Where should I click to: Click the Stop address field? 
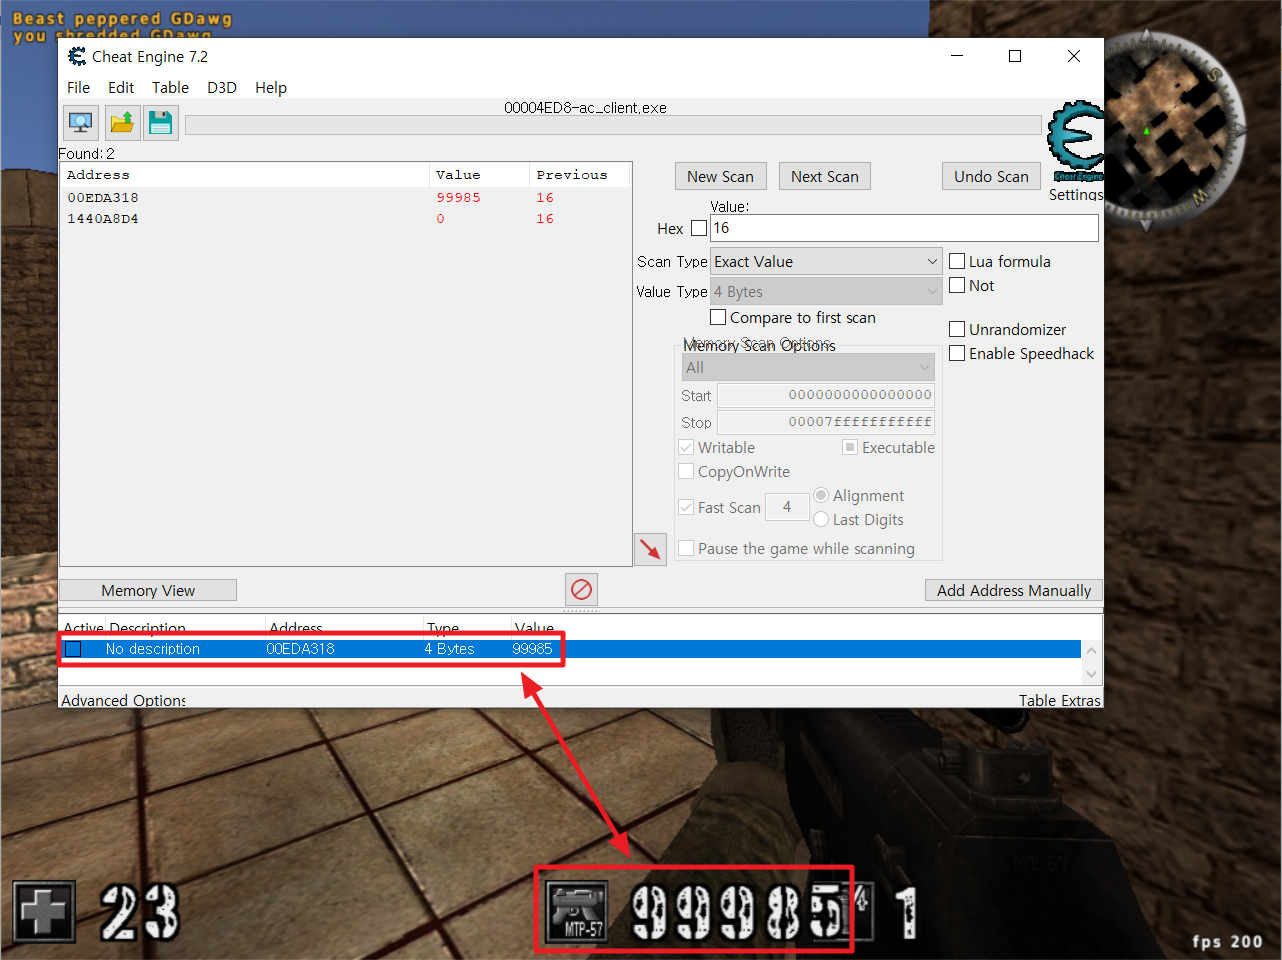[x=826, y=422]
